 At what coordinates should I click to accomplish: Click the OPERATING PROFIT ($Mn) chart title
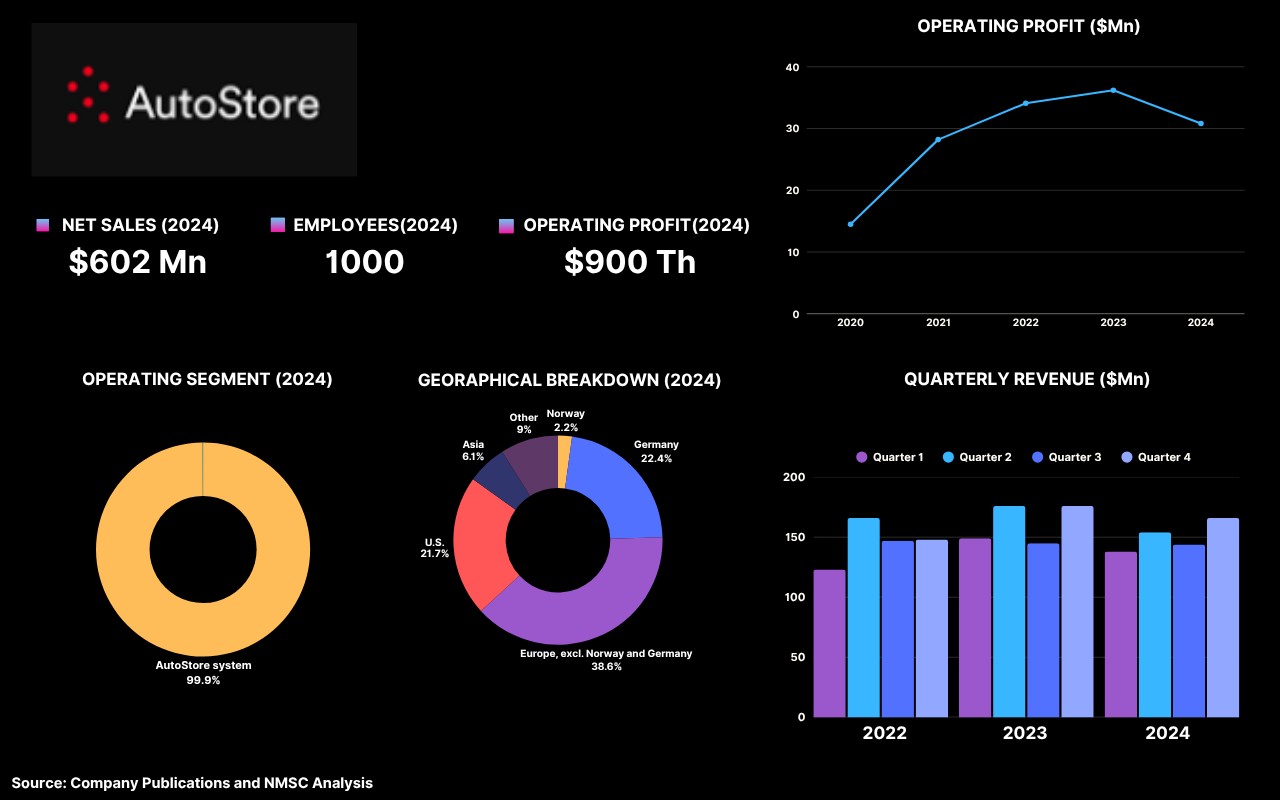point(1029,27)
